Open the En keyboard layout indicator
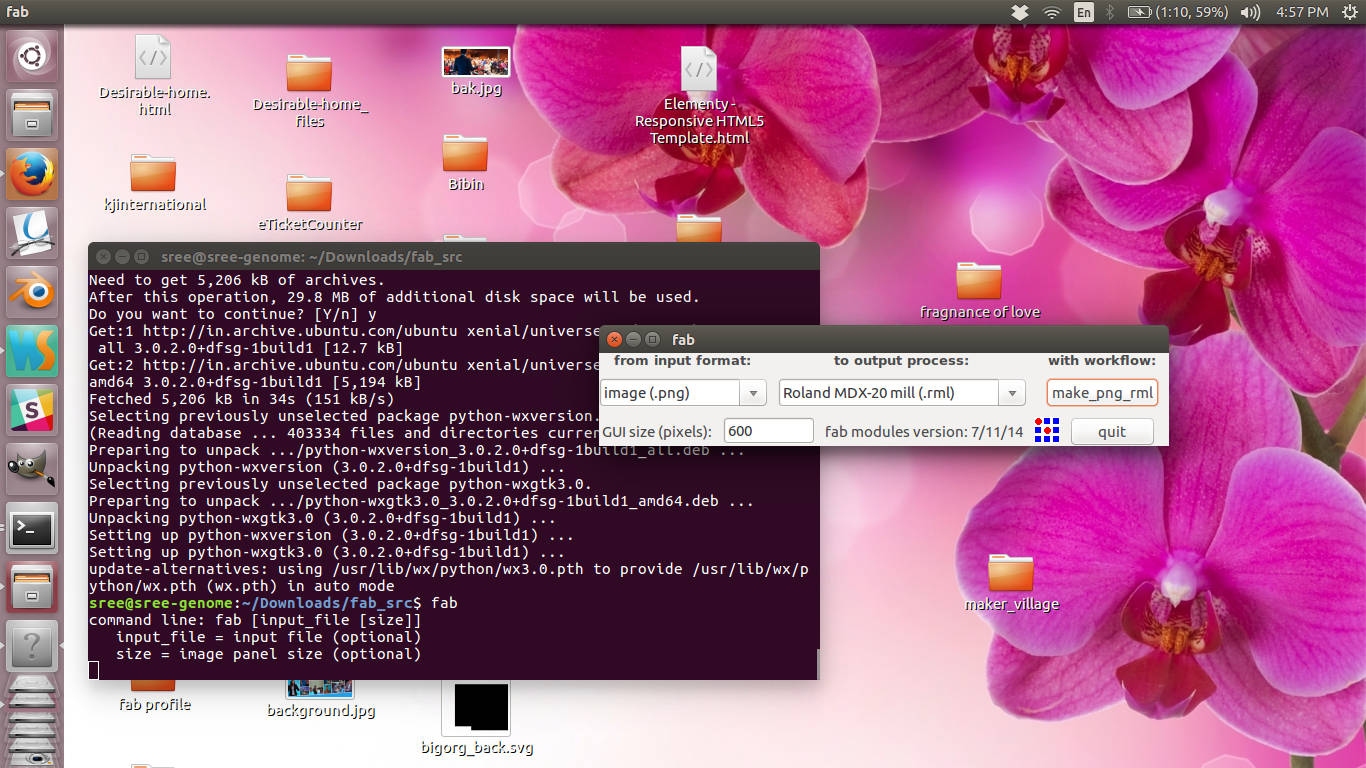1366x768 pixels. click(x=1083, y=12)
